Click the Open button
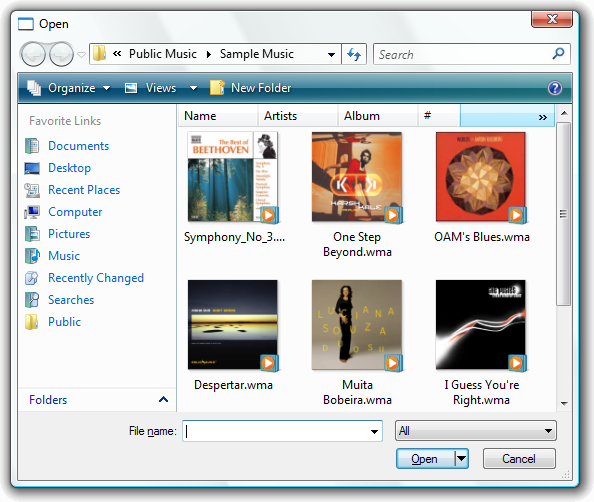This screenshot has width=594, height=502. point(425,459)
